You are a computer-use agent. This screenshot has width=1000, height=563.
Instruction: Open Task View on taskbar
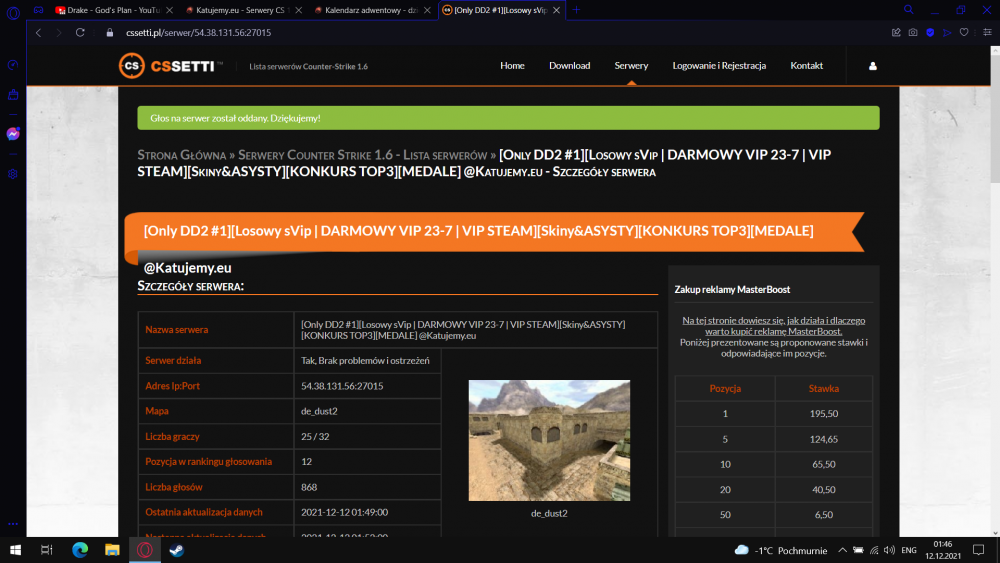click(47, 550)
